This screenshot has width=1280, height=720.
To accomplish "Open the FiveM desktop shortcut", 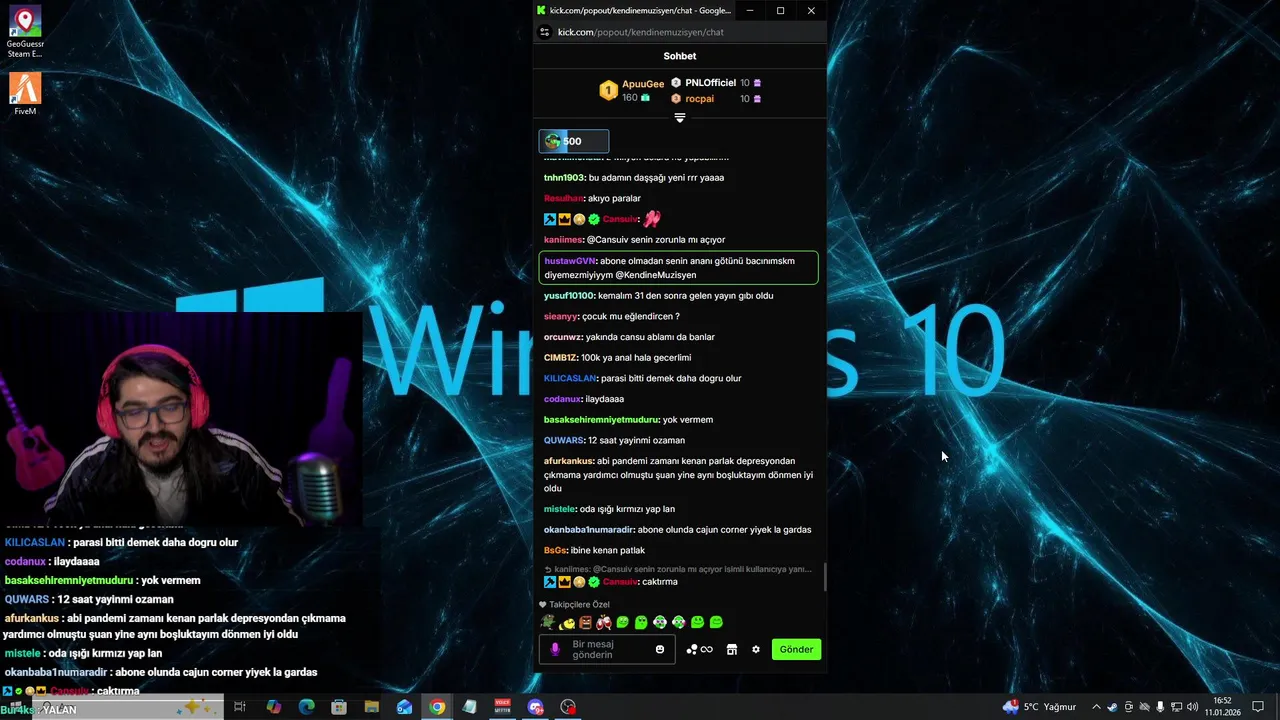I will [25, 94].
